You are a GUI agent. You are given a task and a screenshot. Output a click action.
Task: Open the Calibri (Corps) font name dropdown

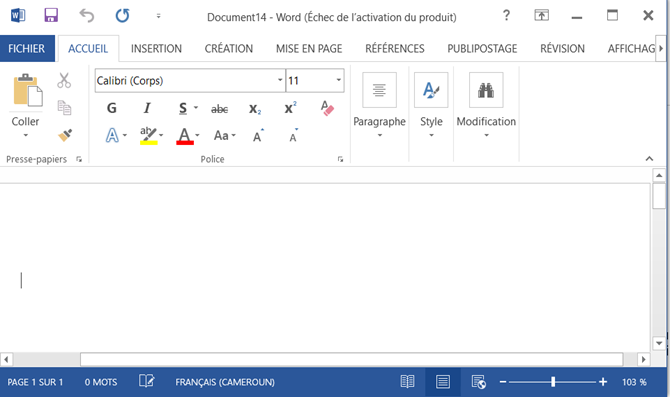click(280, 80)
